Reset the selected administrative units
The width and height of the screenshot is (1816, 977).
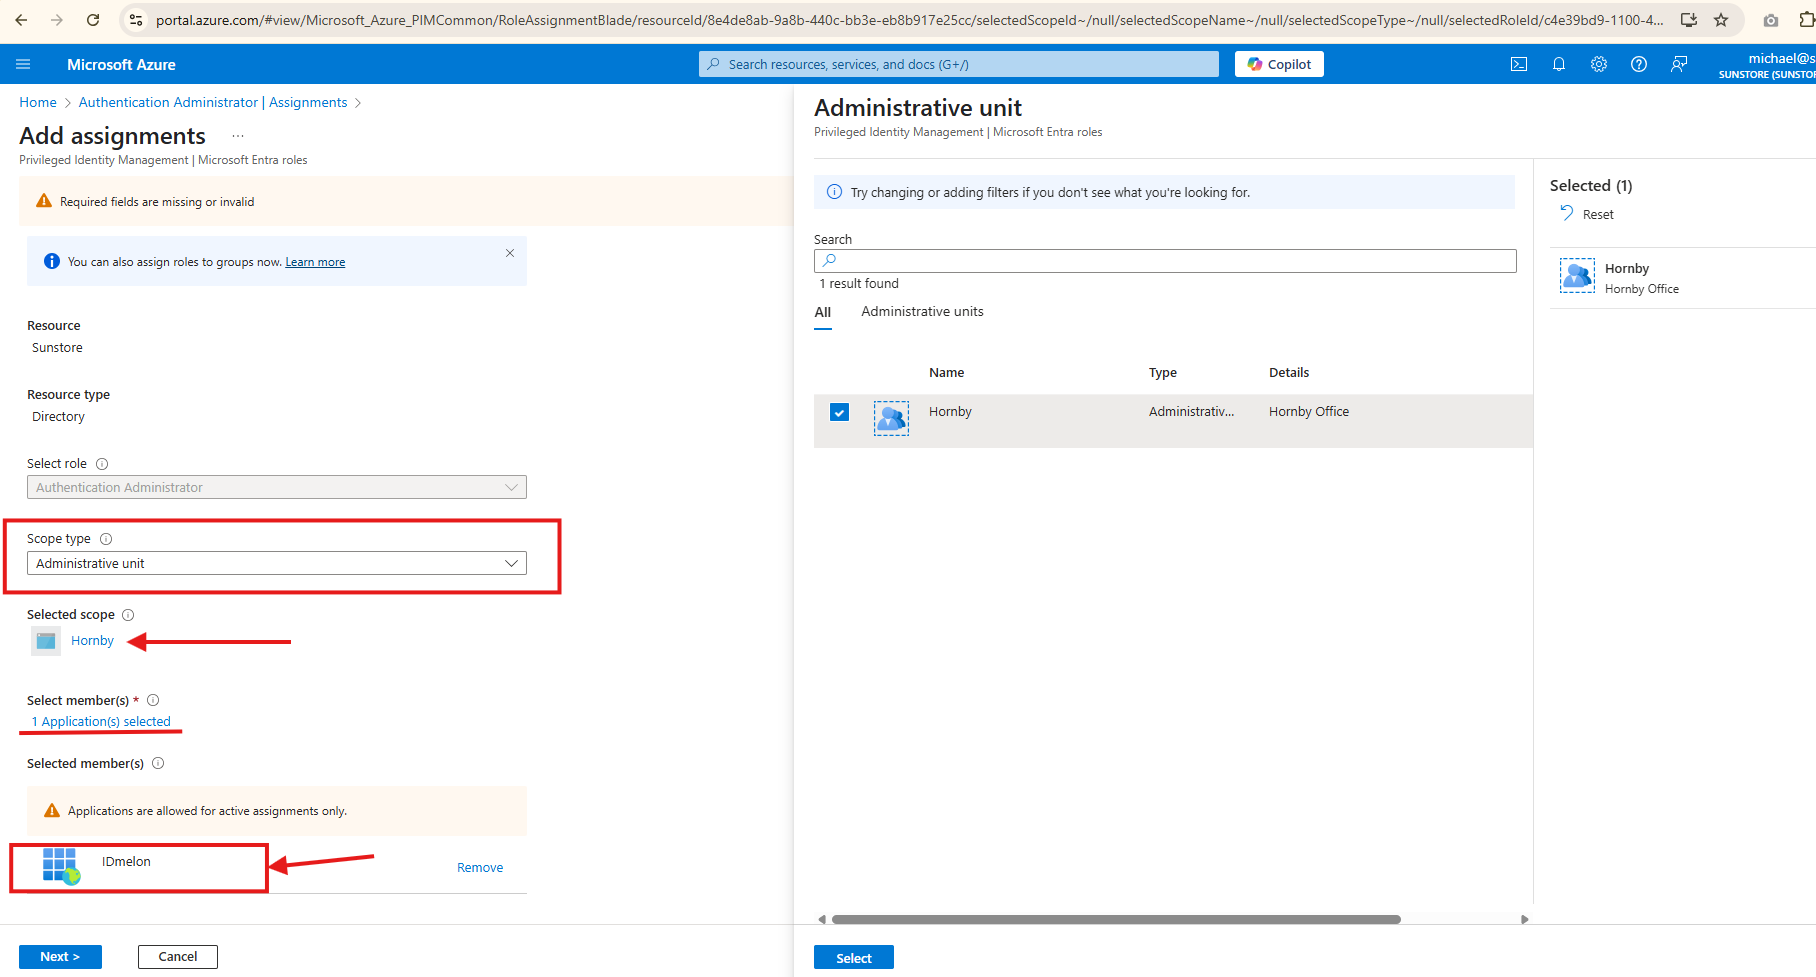pos(1587,214)
